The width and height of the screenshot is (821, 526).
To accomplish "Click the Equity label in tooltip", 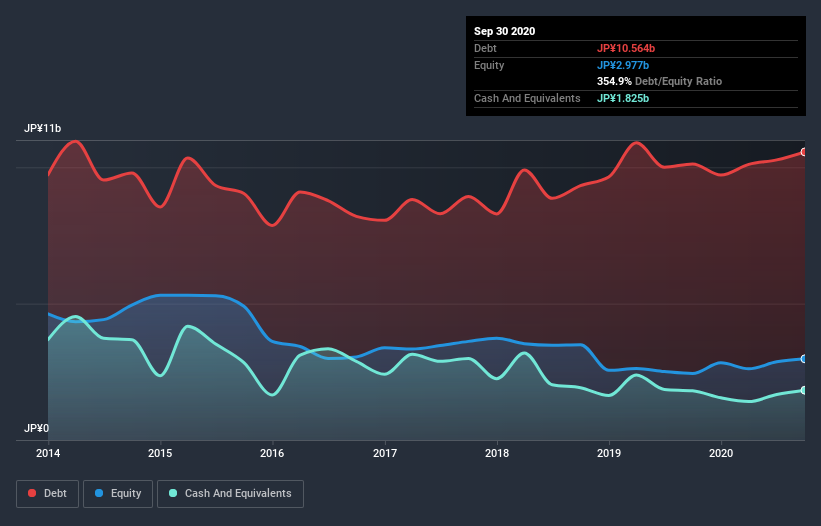I will (x=489, y=65).
